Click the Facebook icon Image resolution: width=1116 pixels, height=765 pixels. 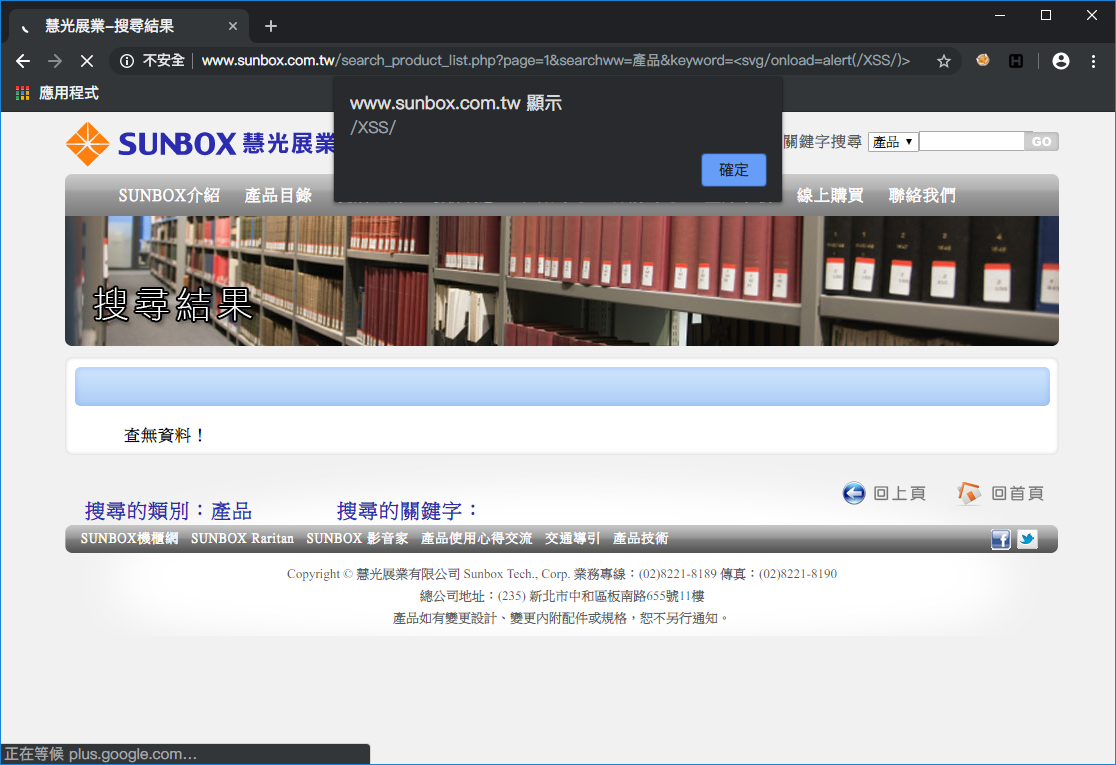click(x=1001, y=539)
